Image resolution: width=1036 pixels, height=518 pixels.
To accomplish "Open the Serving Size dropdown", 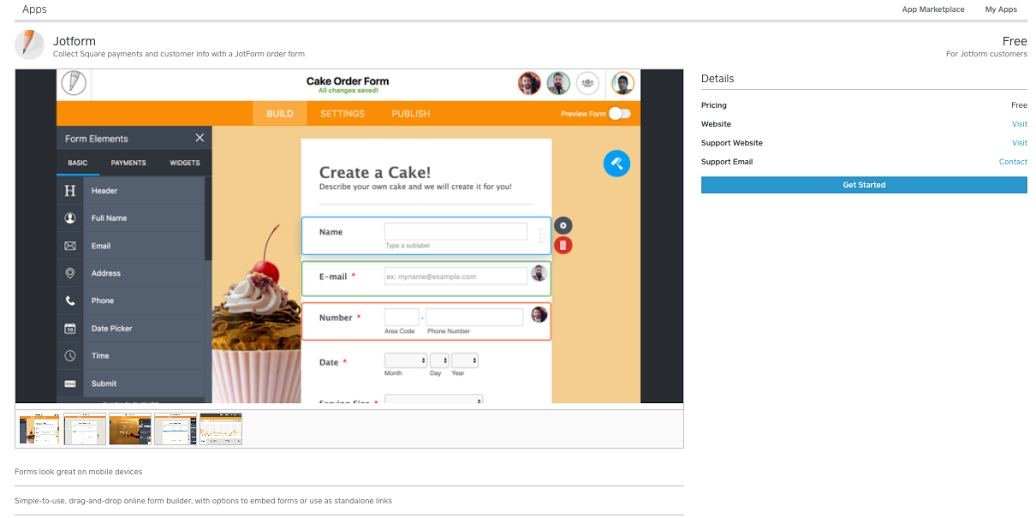I will click(433, 400).
